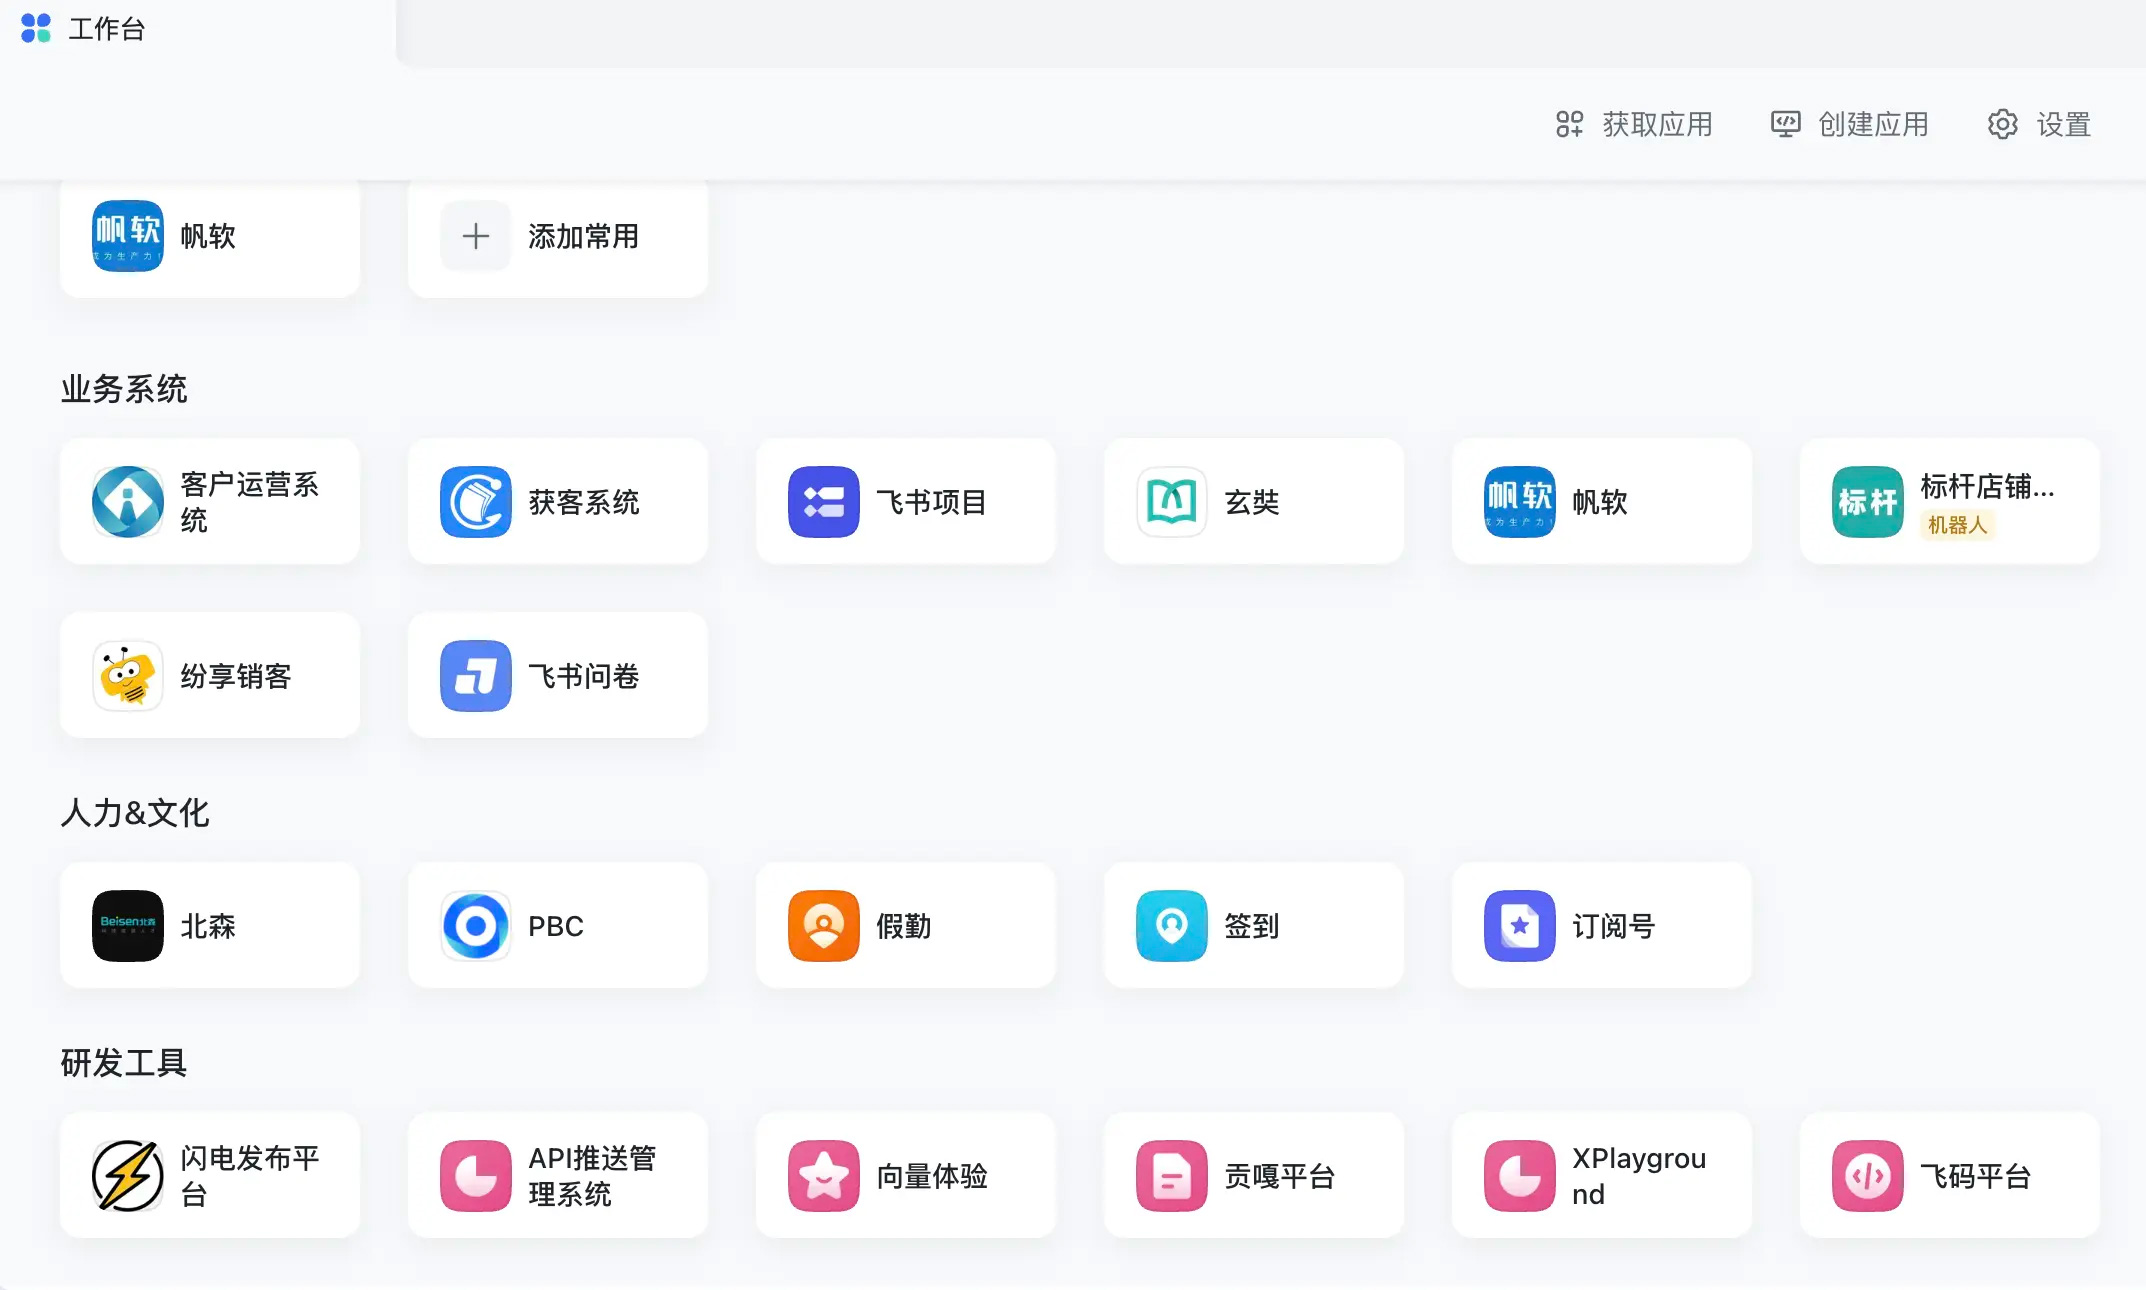Screen dimensions: 2146x1290
Task: Click the XPlayground app name
Action: point(1639,1176)
